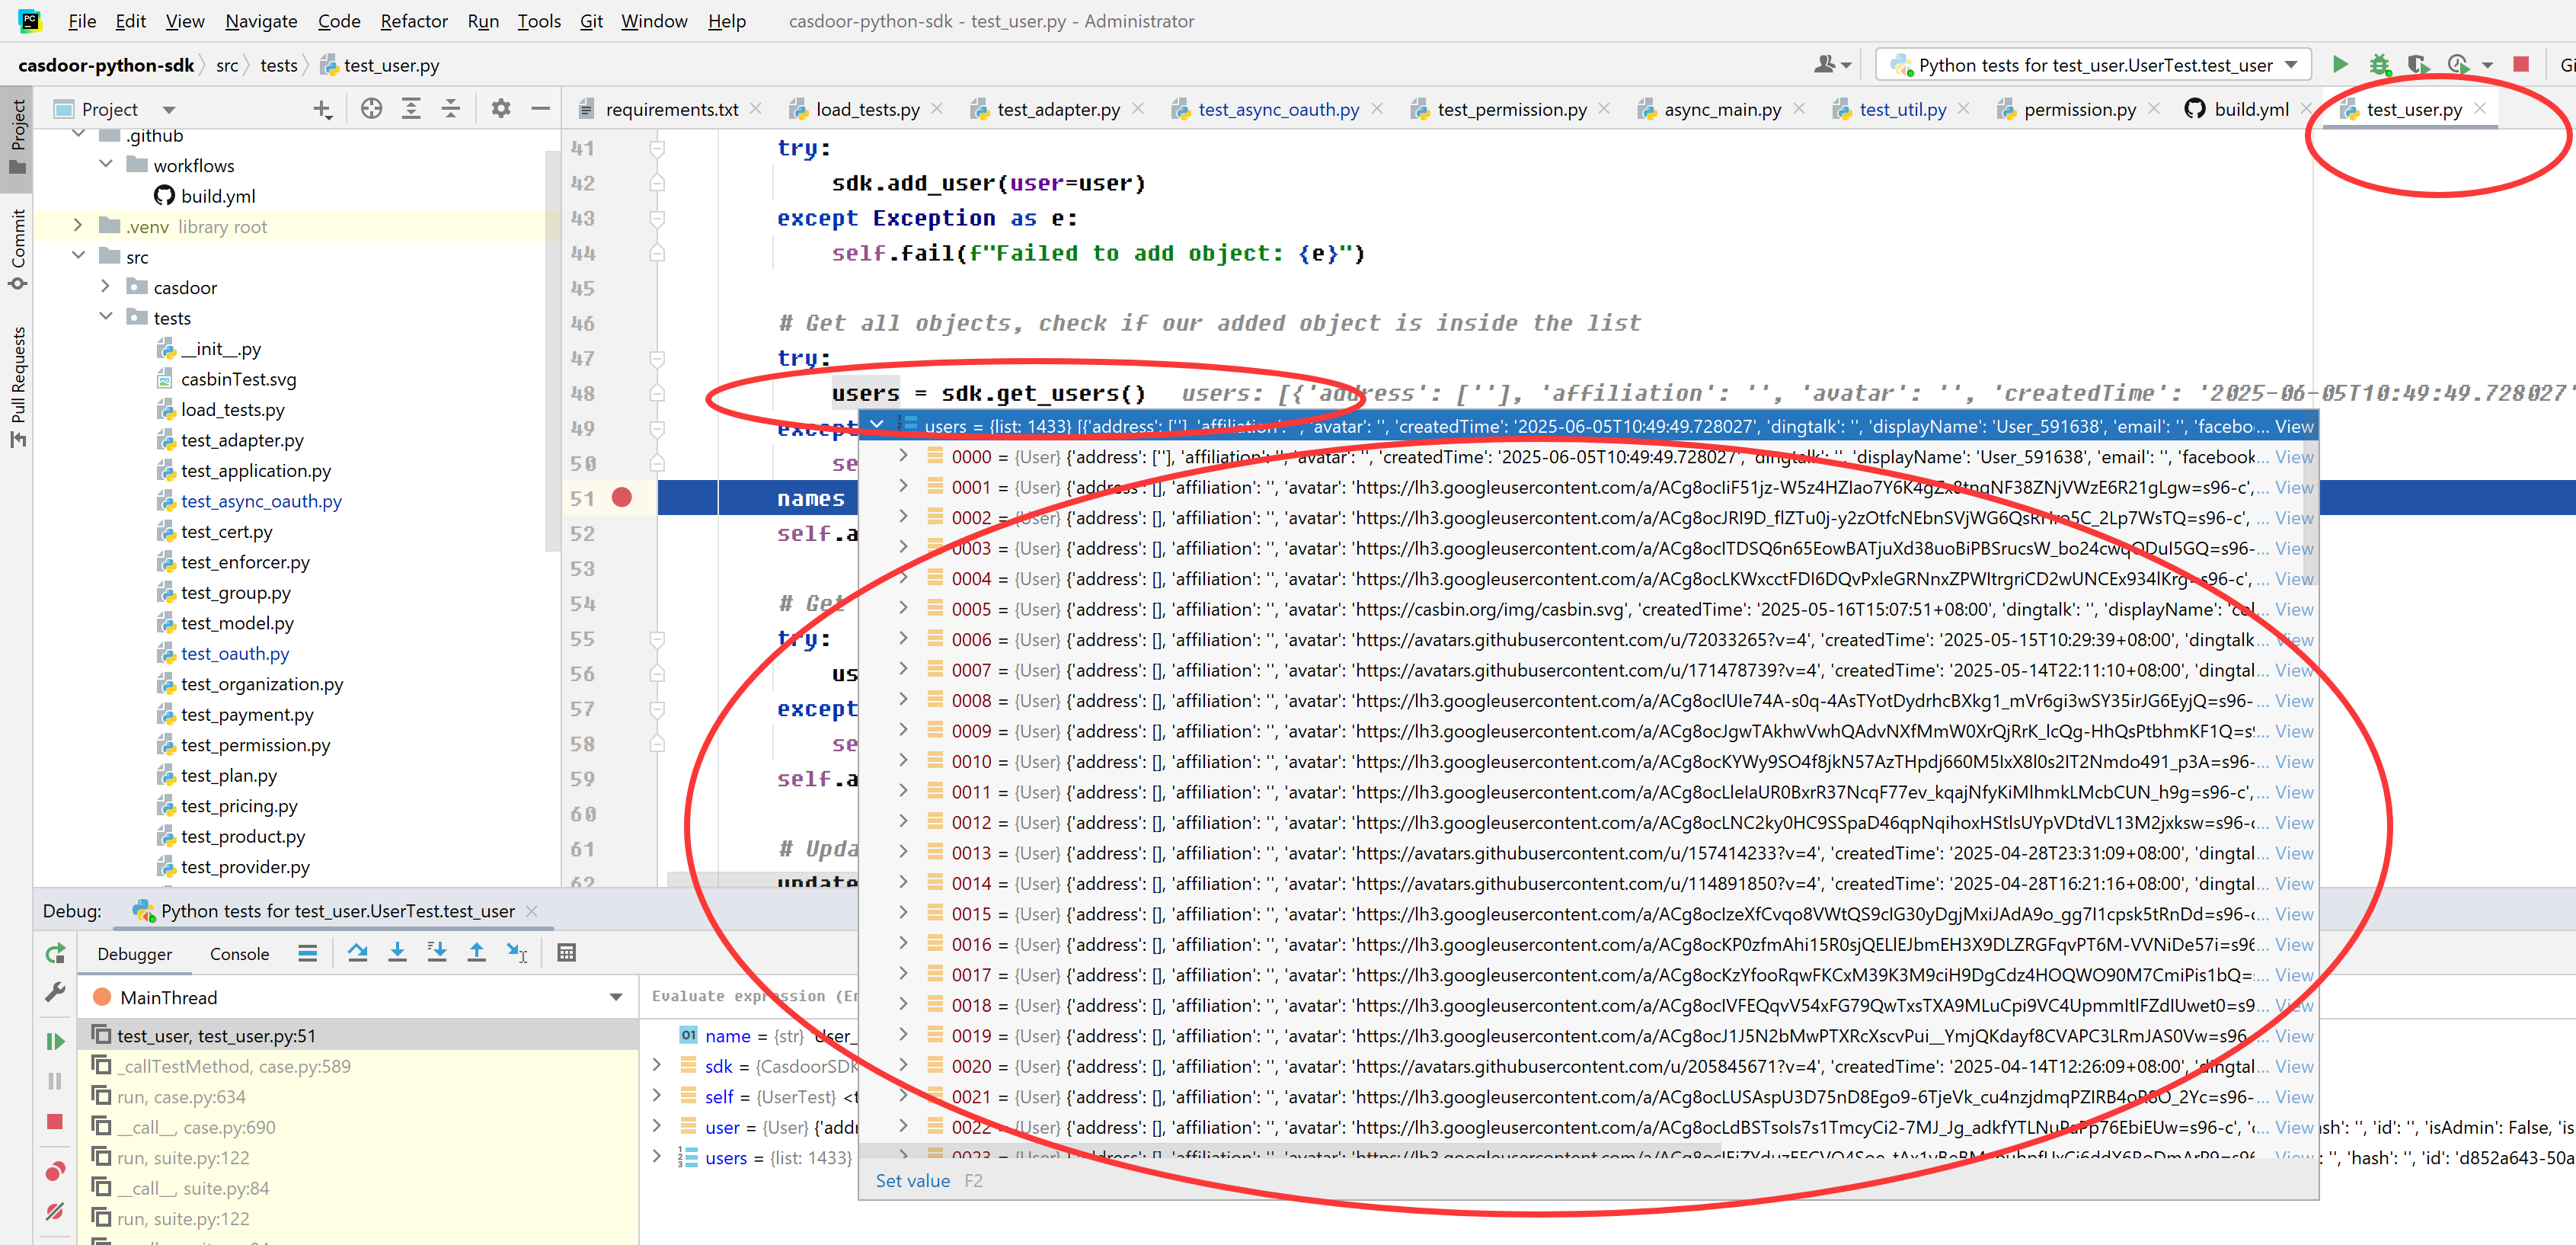Open the Refactor menu
The image size is (2576, 1245).
(413, 21)
